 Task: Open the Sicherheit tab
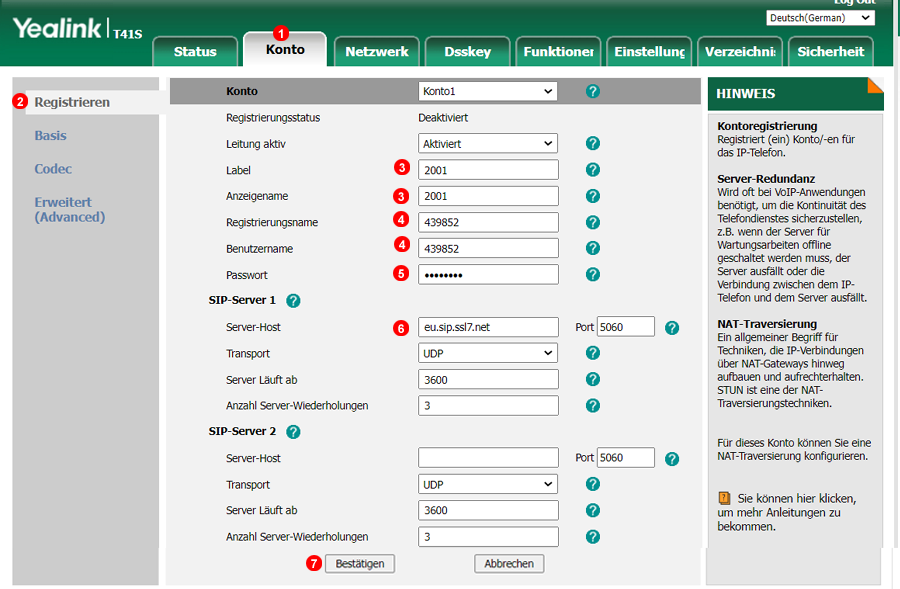831,51
